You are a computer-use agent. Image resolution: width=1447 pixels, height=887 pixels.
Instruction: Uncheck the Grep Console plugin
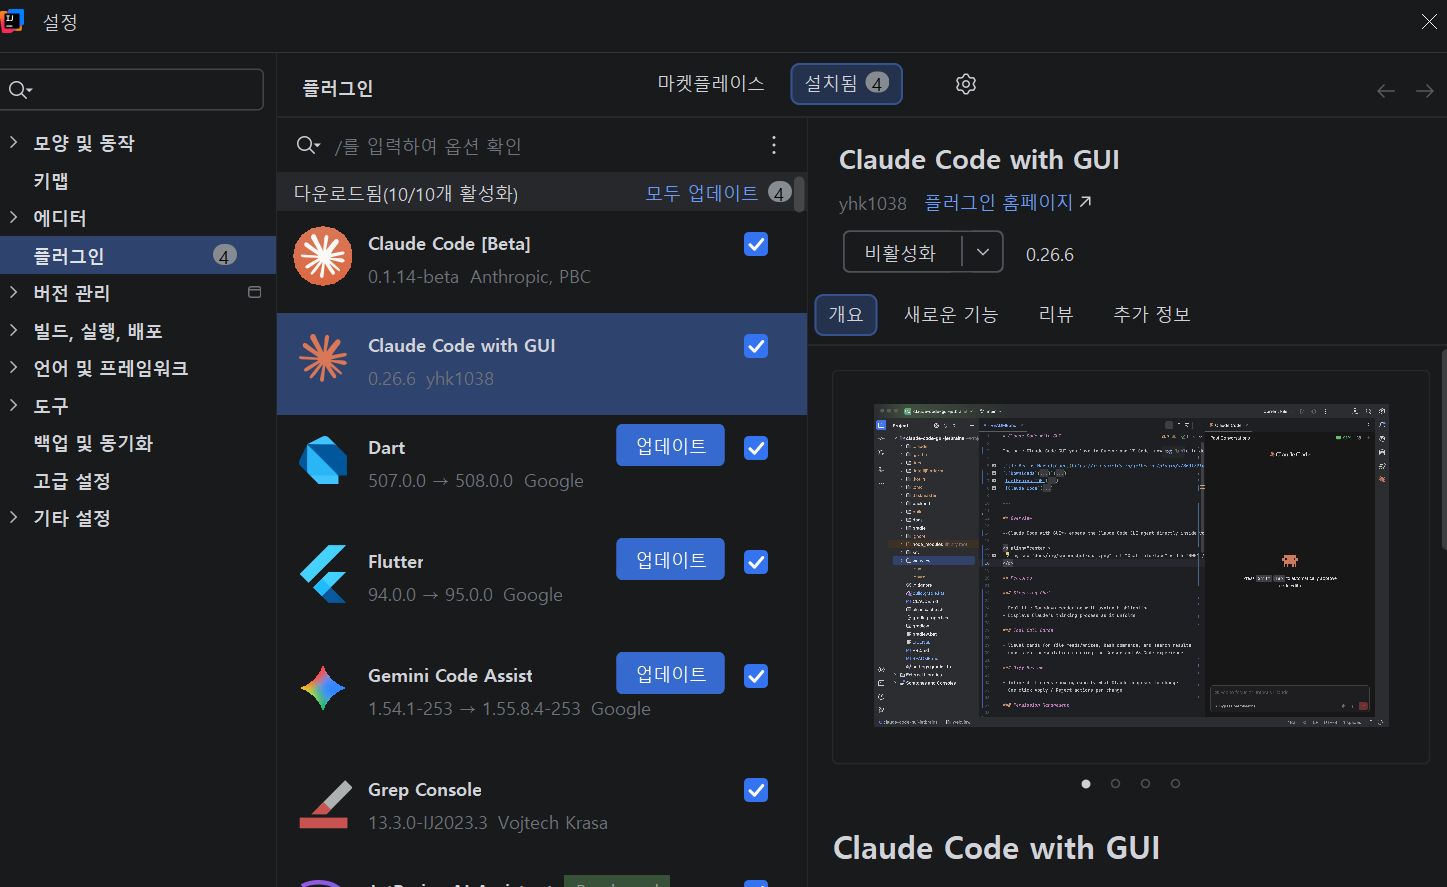(x=756, y=790)
